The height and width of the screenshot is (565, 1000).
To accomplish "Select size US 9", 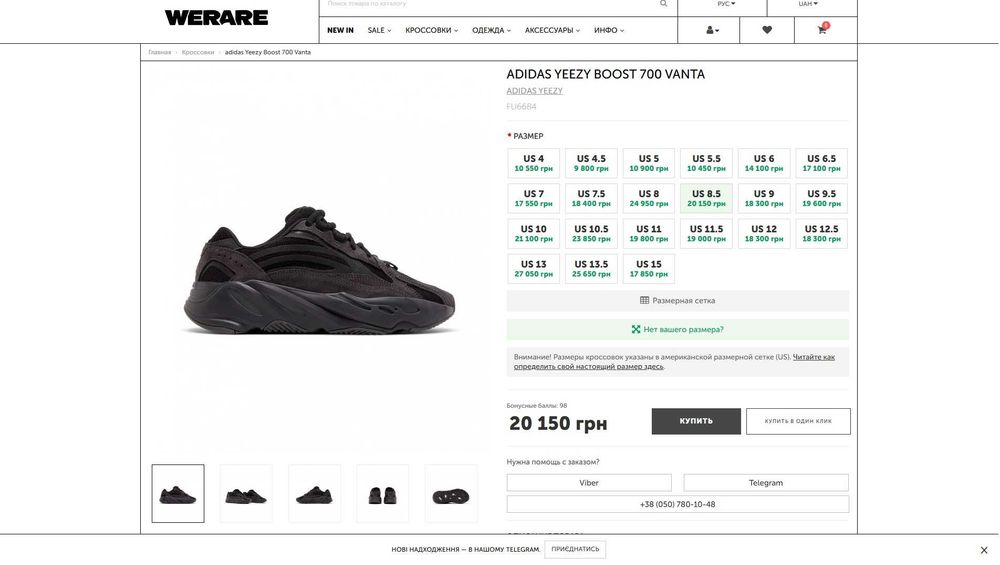I will (764, 198).
